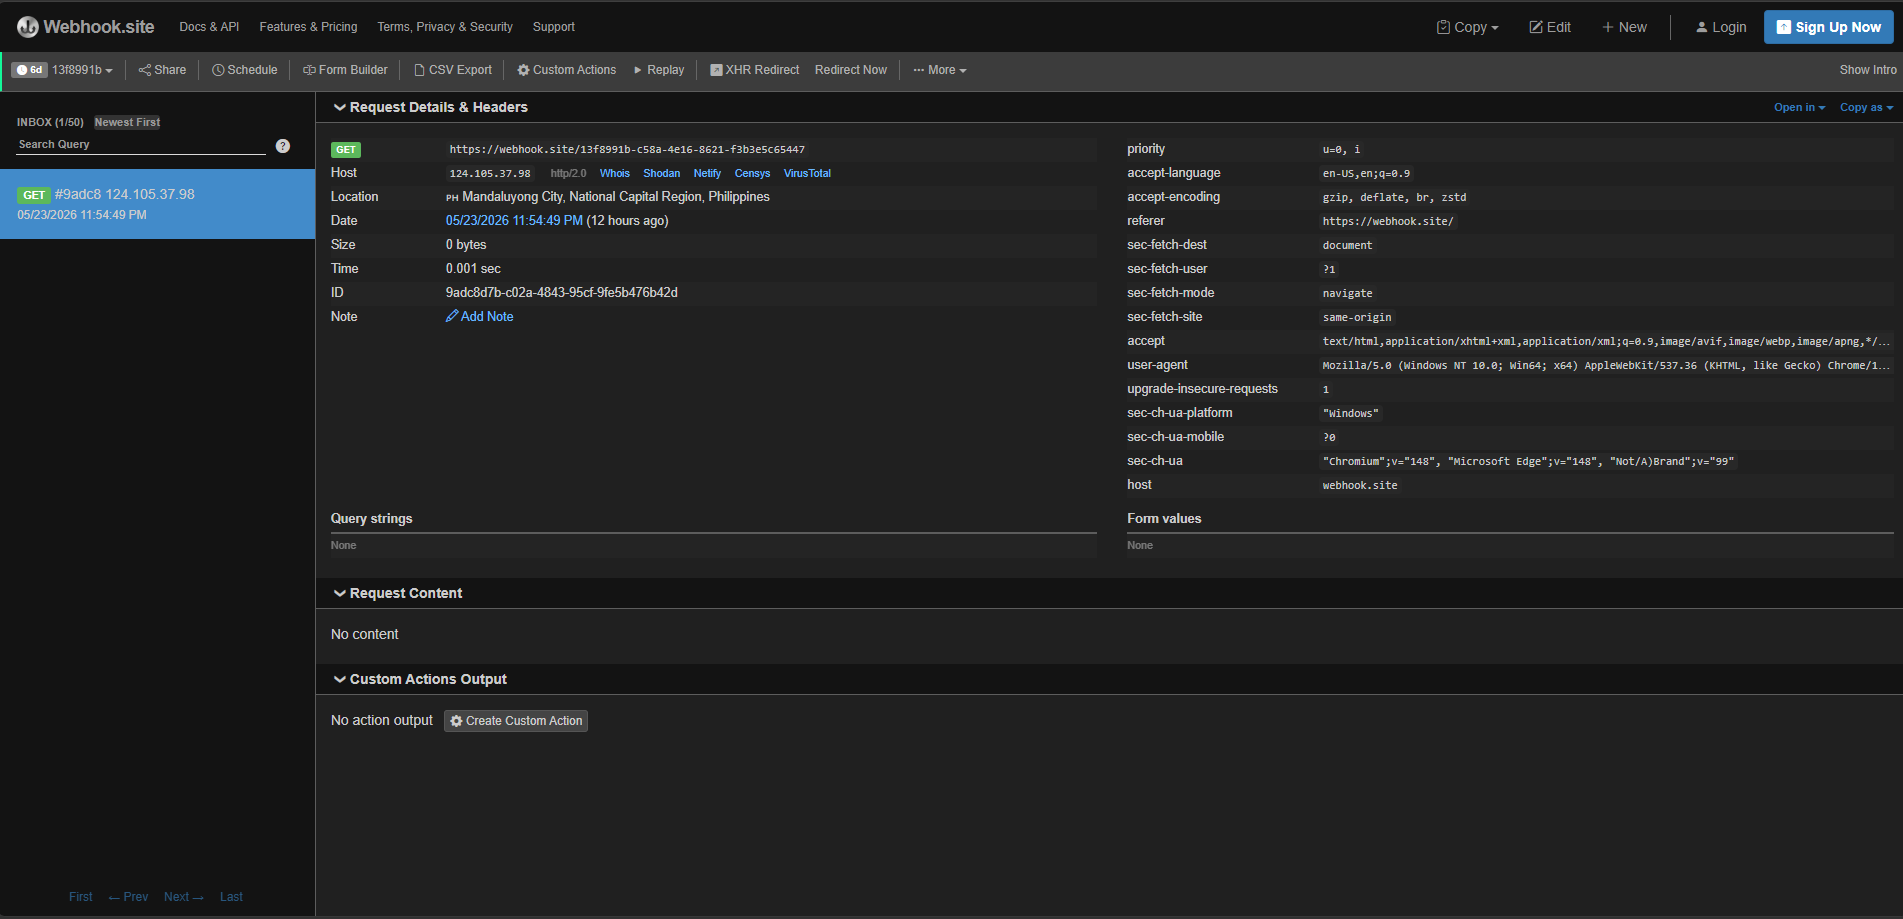This screenshot has width=1903, height=919.
Task: Click the request URL text
Action: (627, 150)
